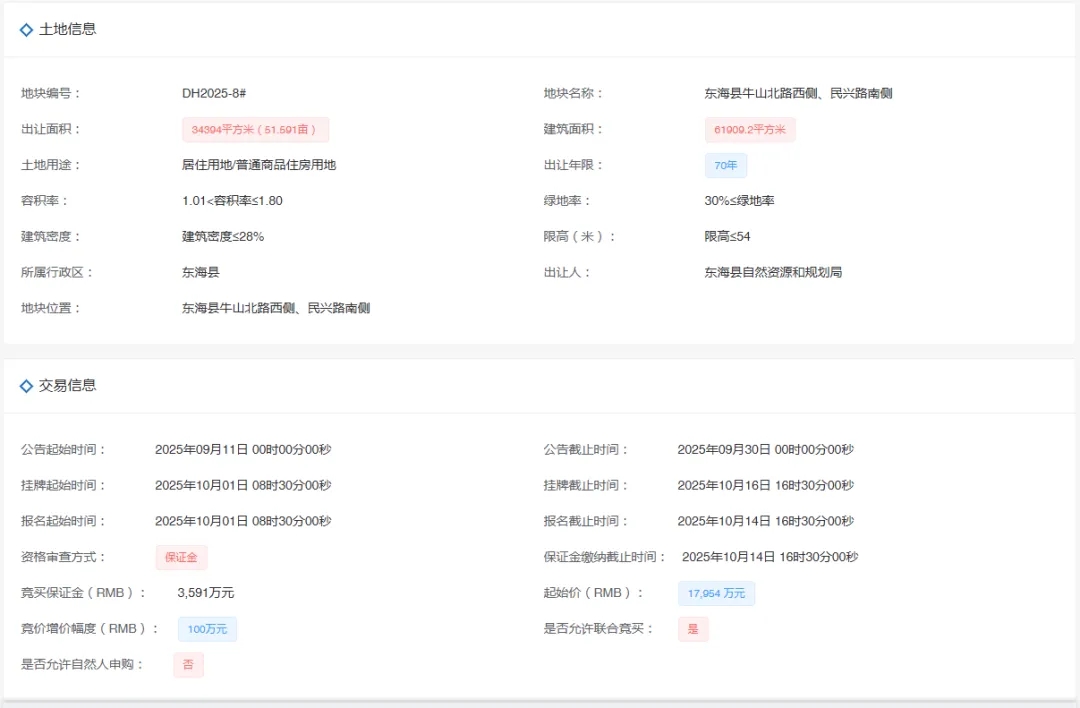
Task: Click the 保证金 qualification review tag
Action: click(181, 557)
